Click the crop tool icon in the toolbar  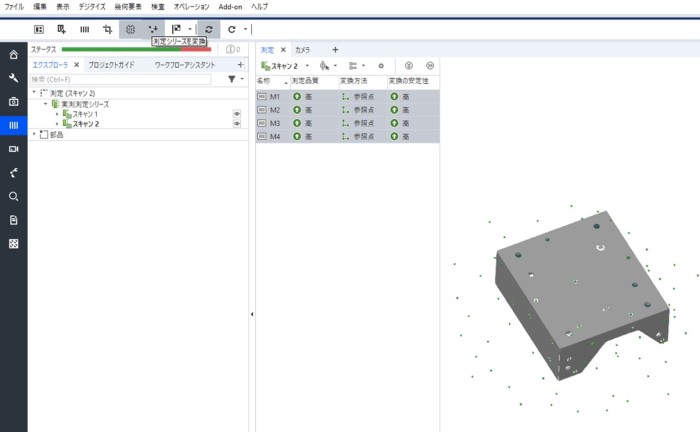point(107,29)
